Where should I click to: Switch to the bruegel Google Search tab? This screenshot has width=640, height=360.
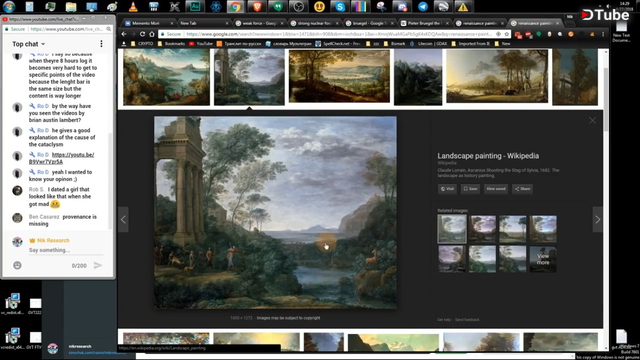tap(369, 23)
